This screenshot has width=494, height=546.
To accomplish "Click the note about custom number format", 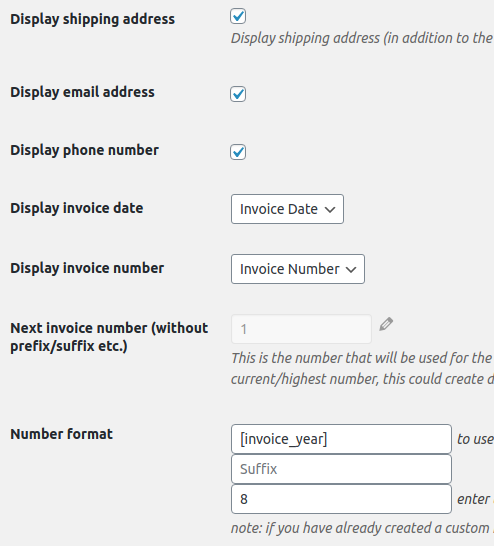I will click(x=362, y=528).
